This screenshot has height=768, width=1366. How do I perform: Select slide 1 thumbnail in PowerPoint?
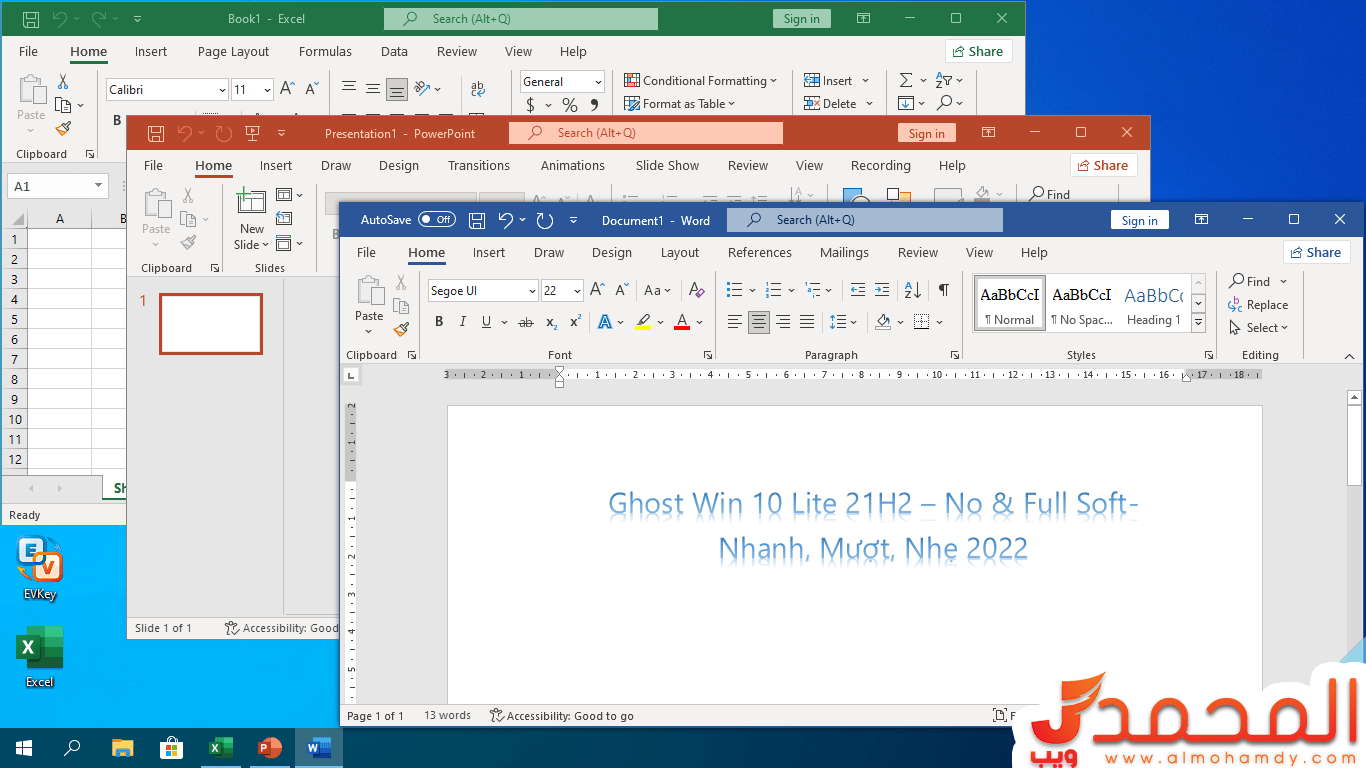(x=211, y=324)
